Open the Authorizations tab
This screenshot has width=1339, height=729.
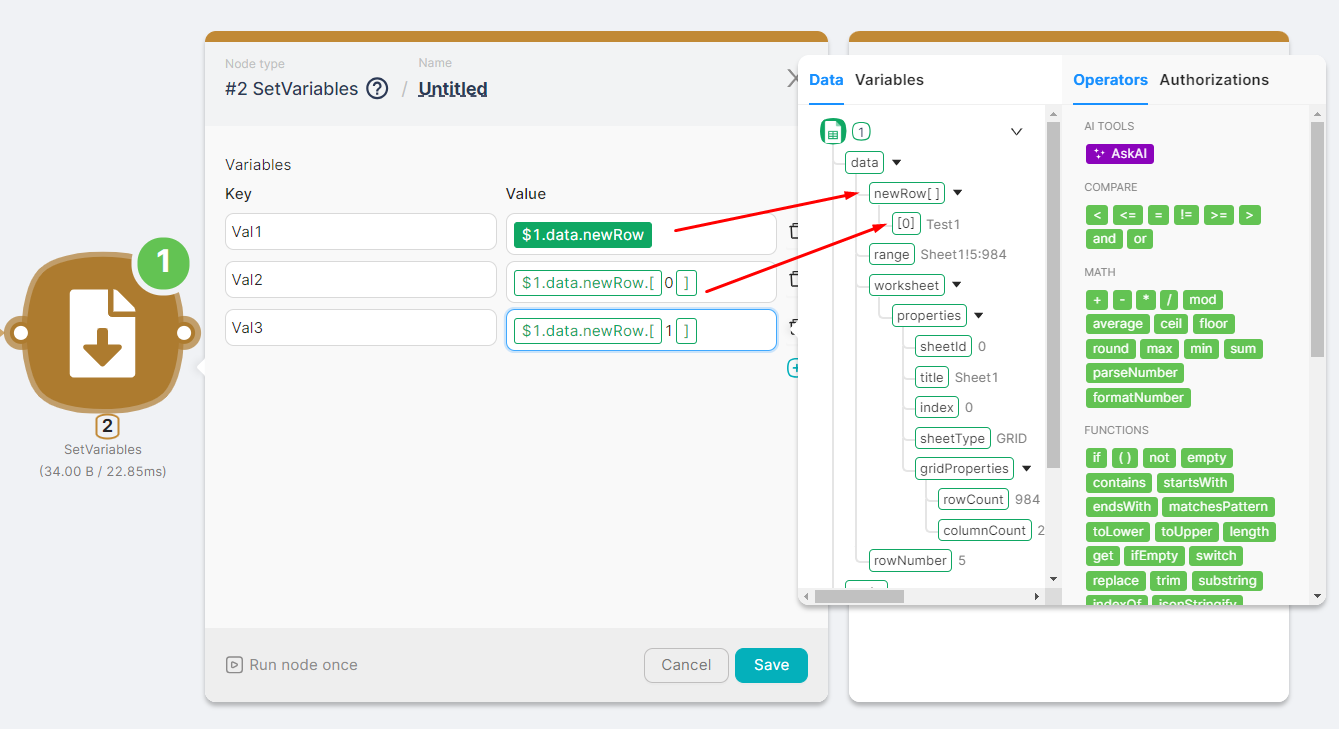[1214, 80]
